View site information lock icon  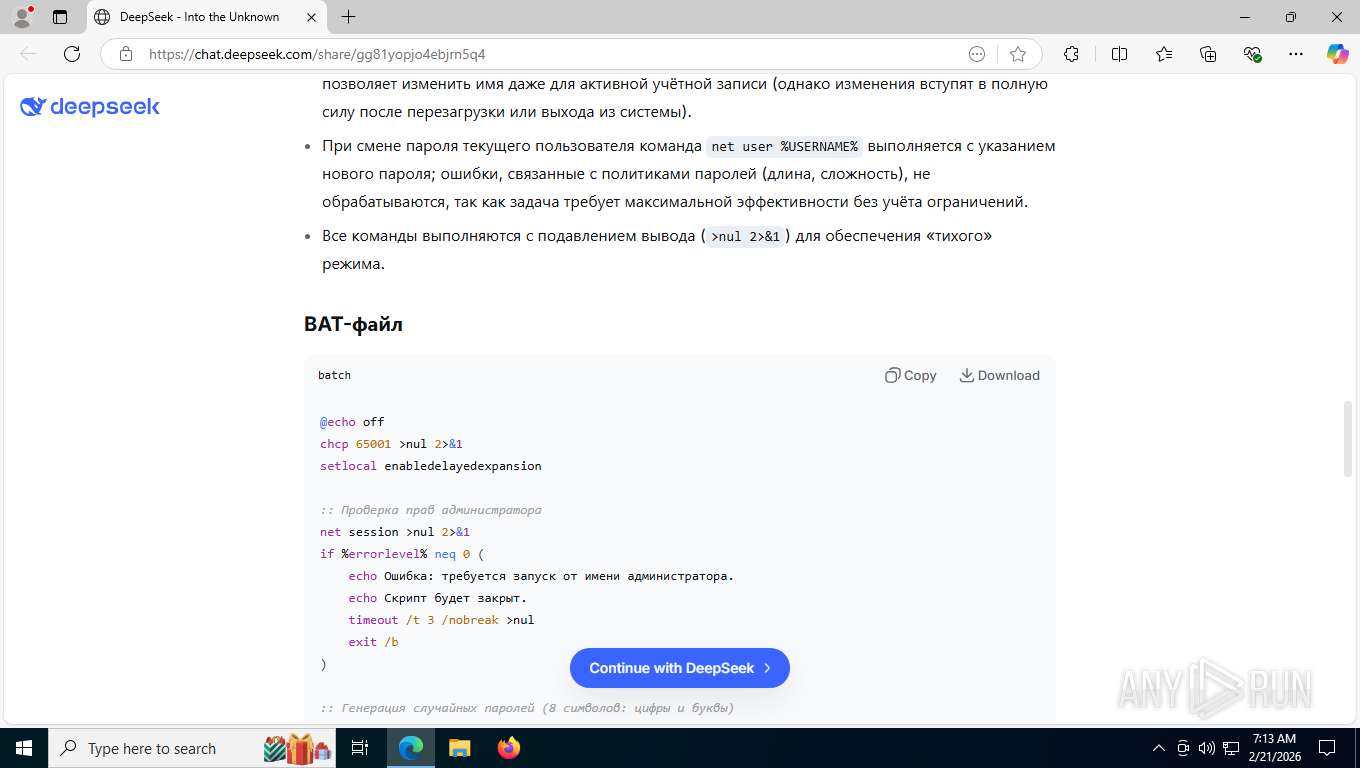point(126,54)
